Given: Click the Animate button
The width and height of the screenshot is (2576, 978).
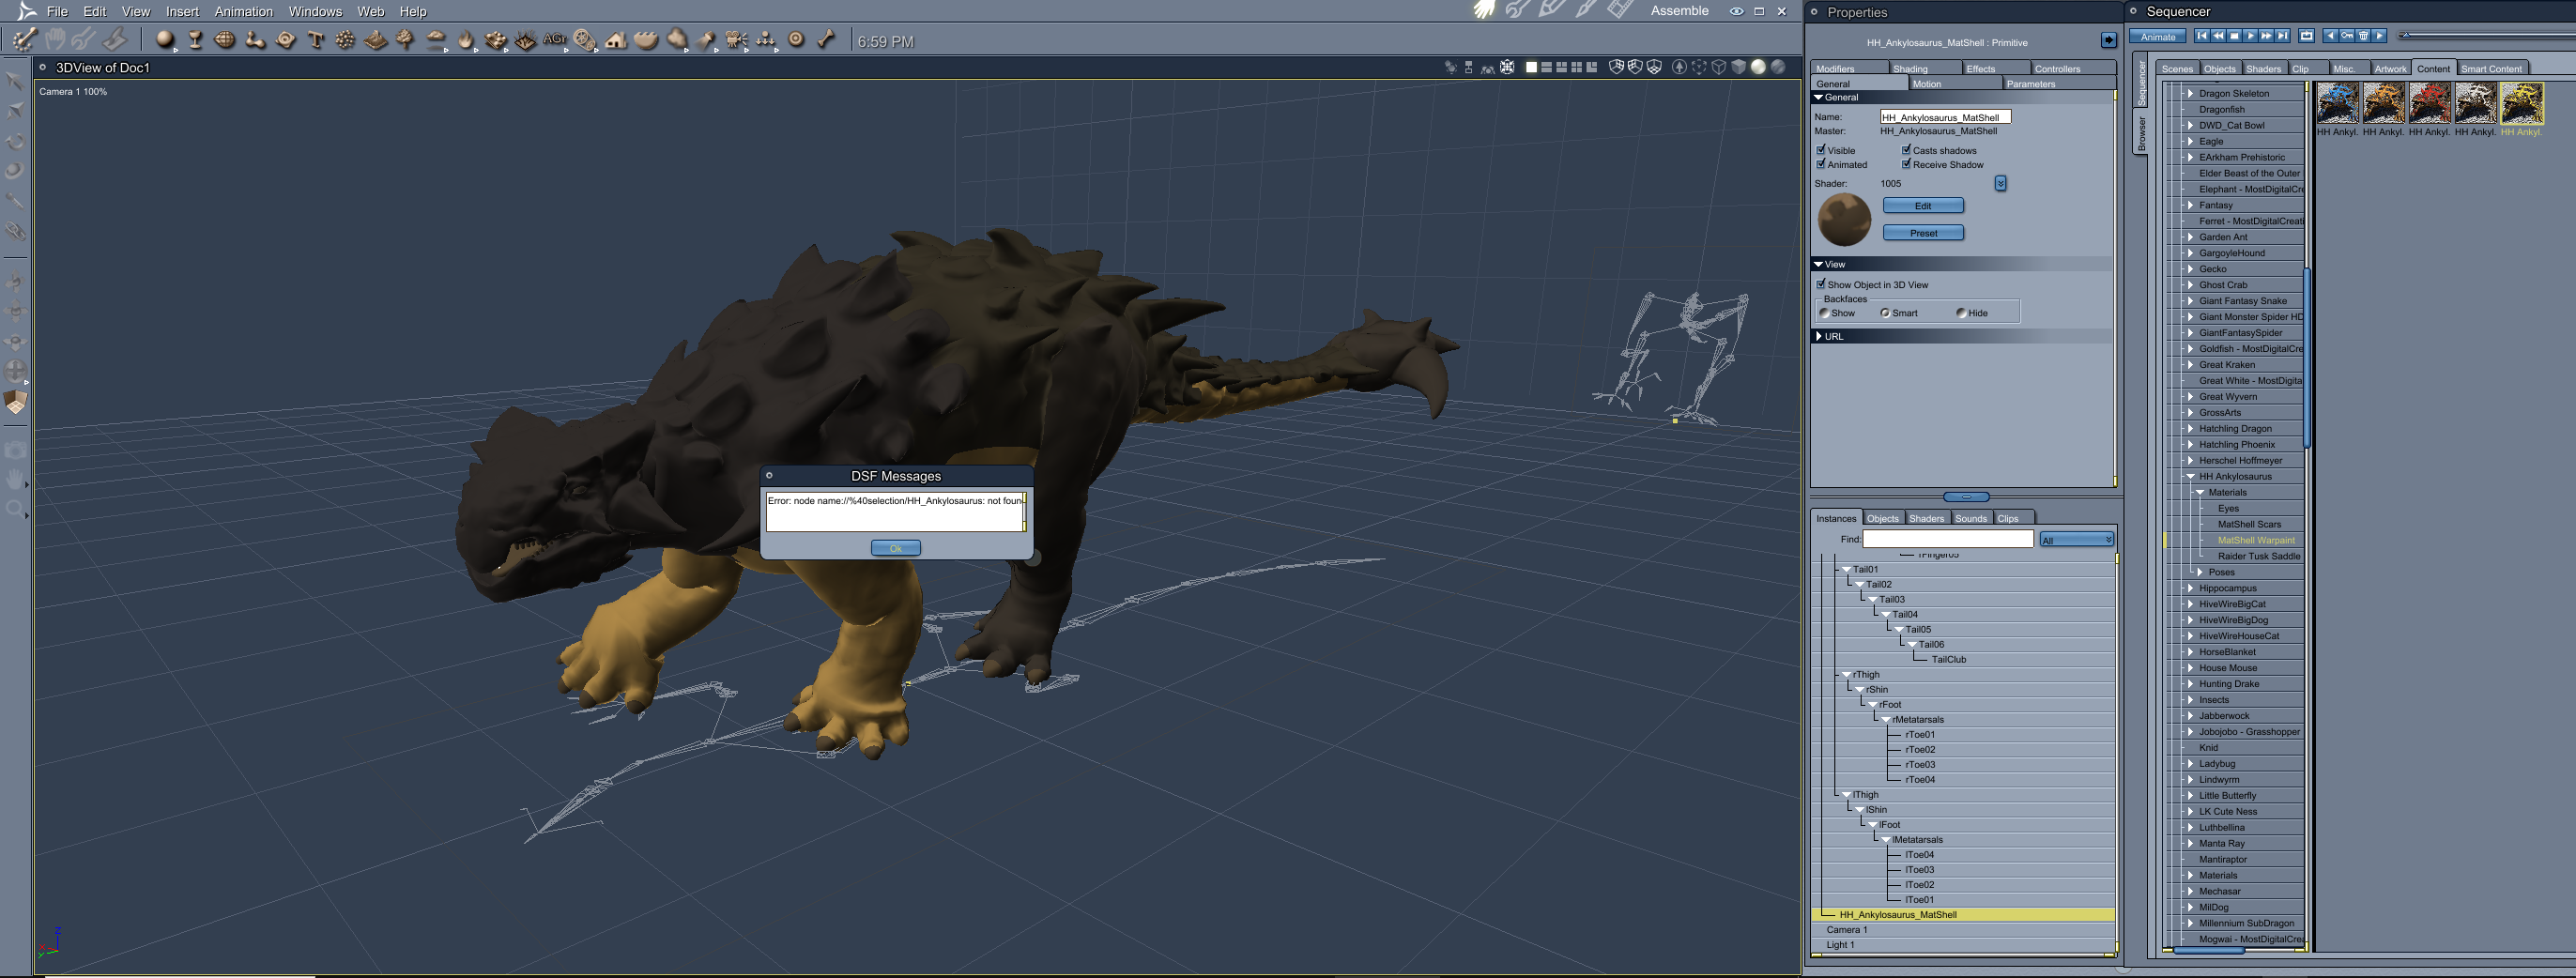Looking at the screenshot, I should click(x=2157, y=37).
